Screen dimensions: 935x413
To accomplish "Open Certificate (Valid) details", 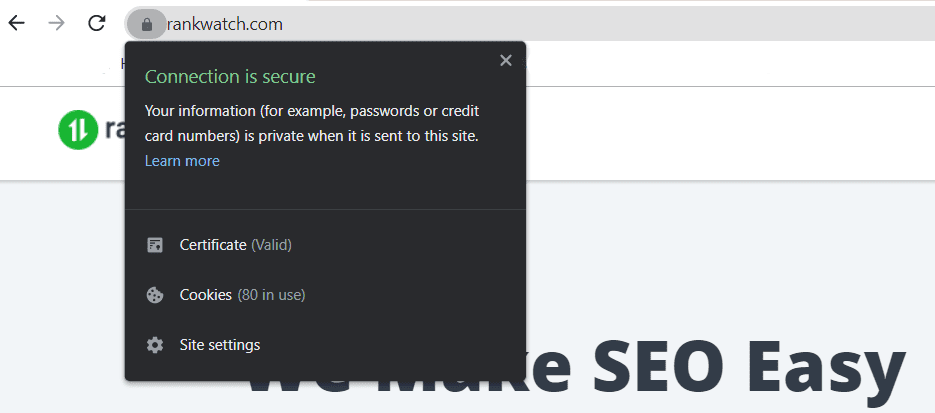I will (235, 245).
